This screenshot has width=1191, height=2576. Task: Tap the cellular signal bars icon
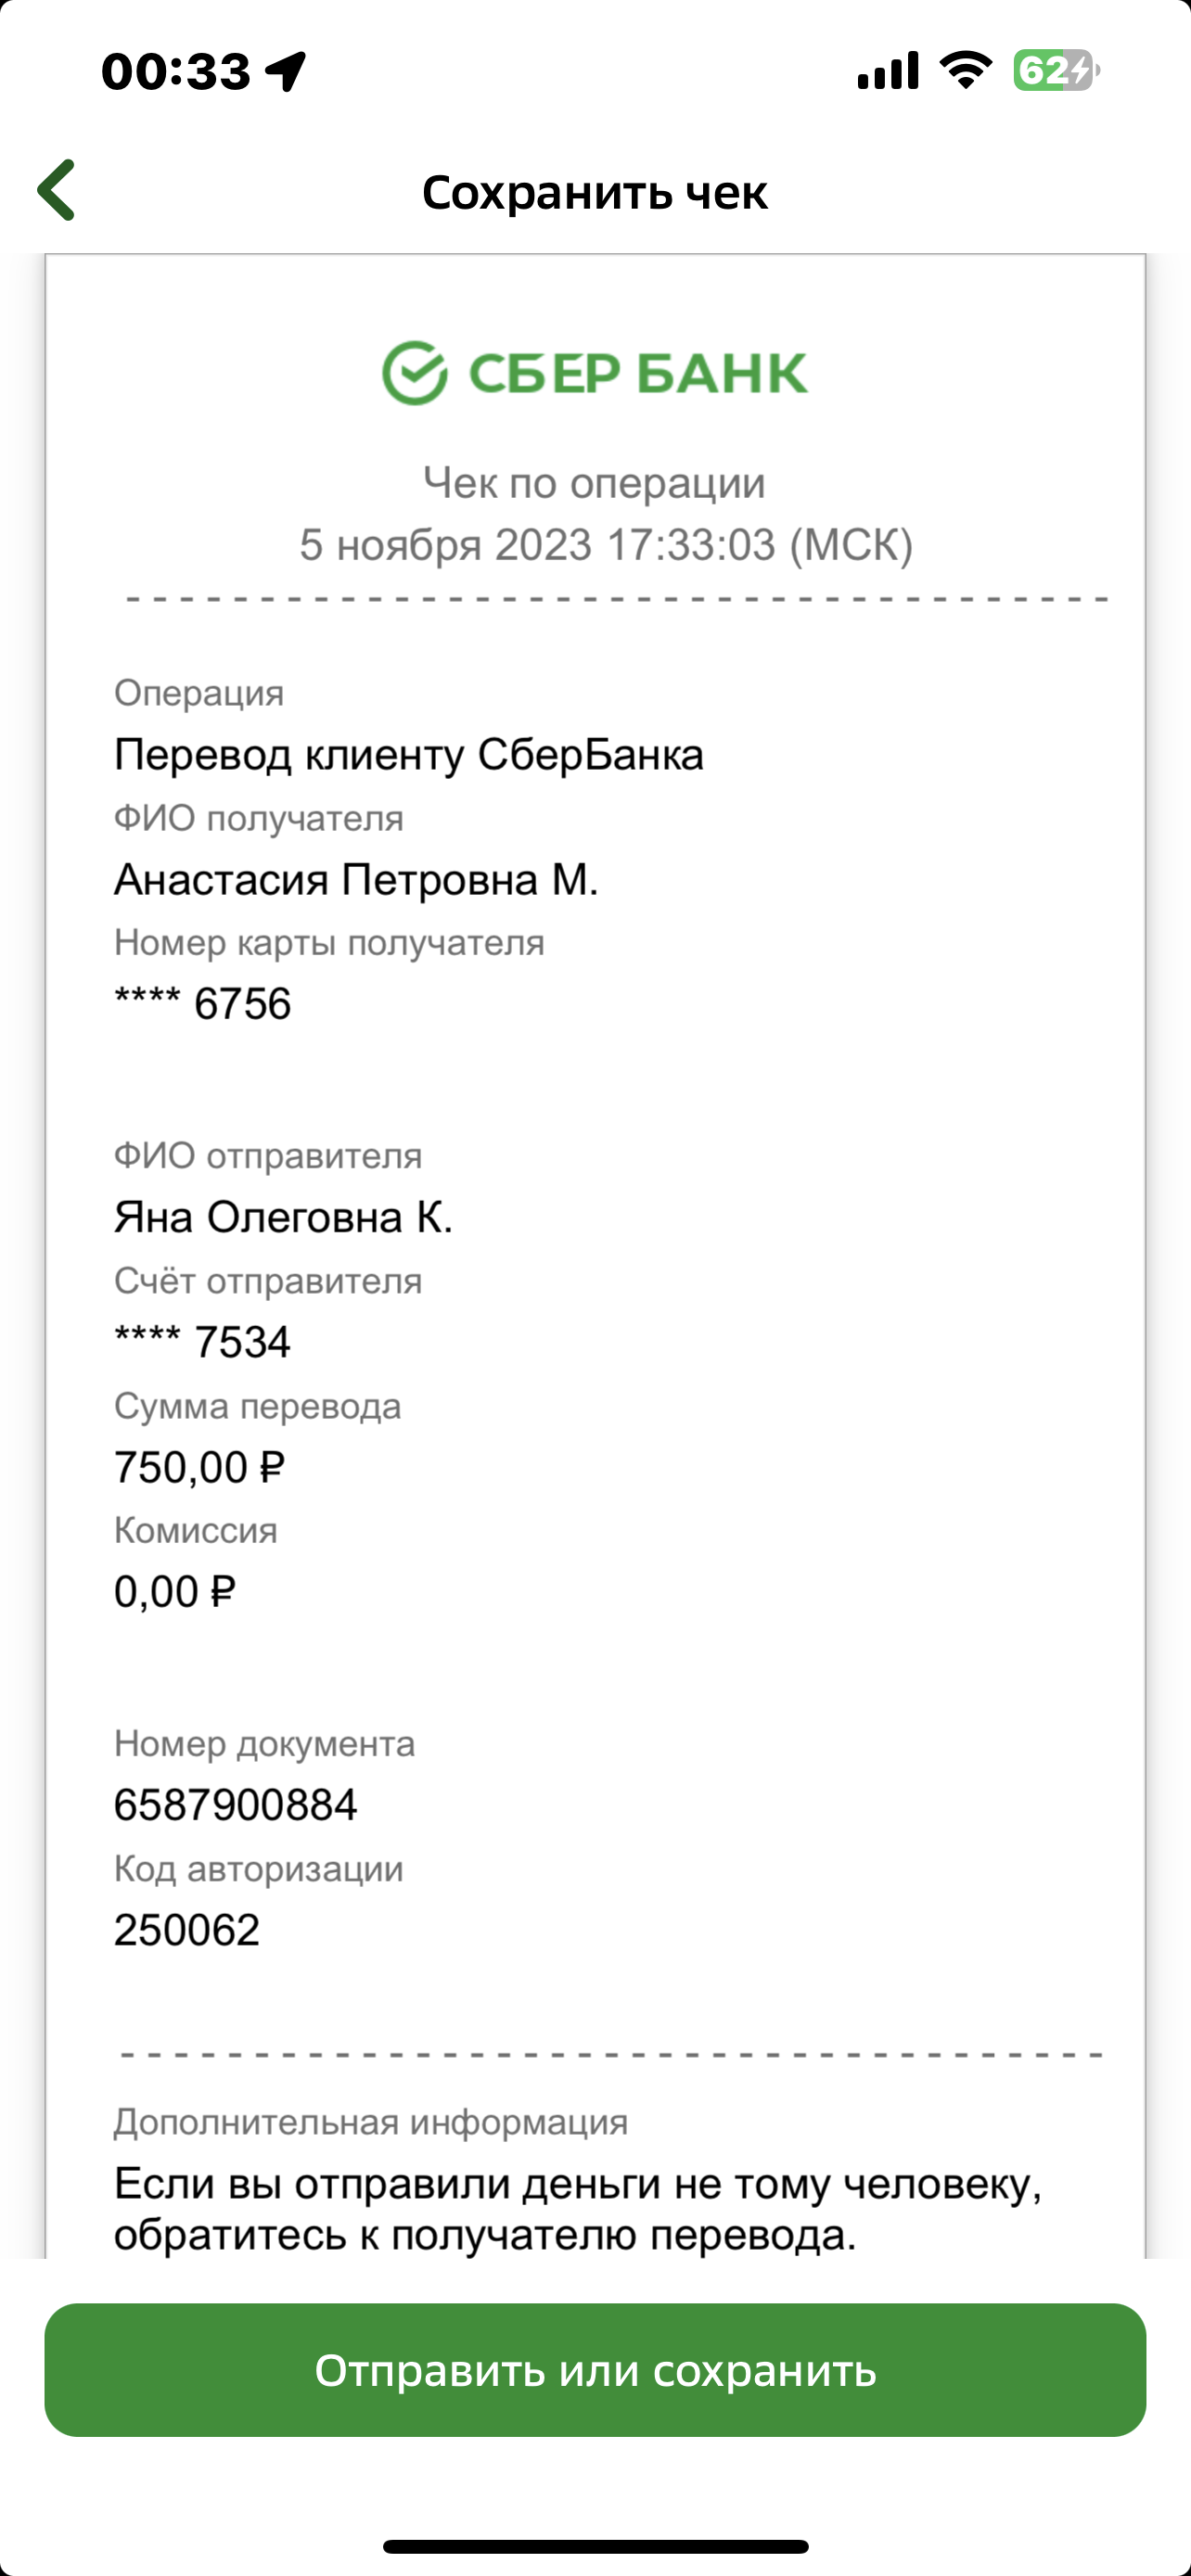[x=888, y=71]
